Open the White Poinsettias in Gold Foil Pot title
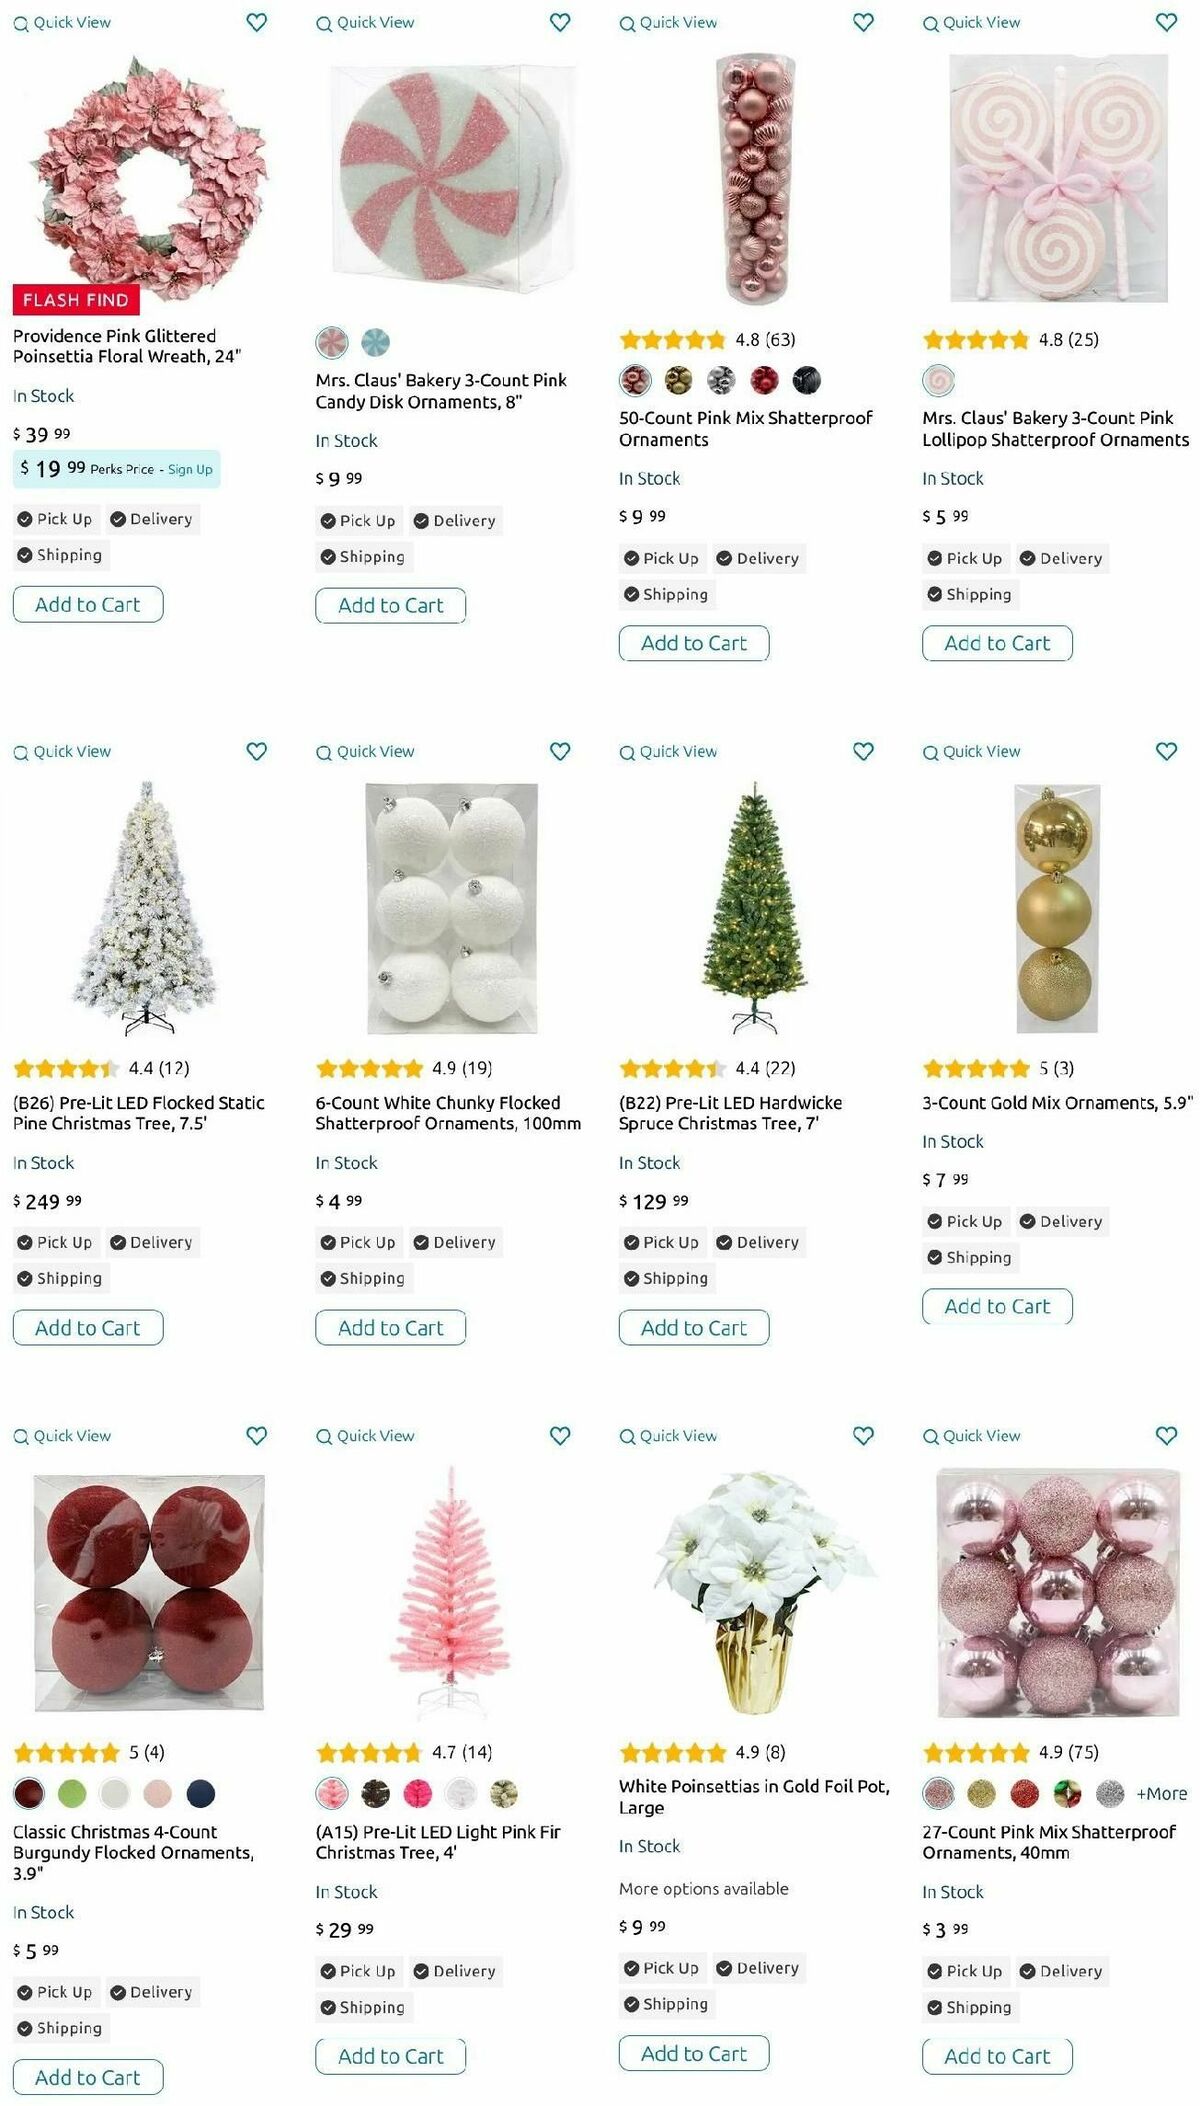 click(x=754, y=1796)
